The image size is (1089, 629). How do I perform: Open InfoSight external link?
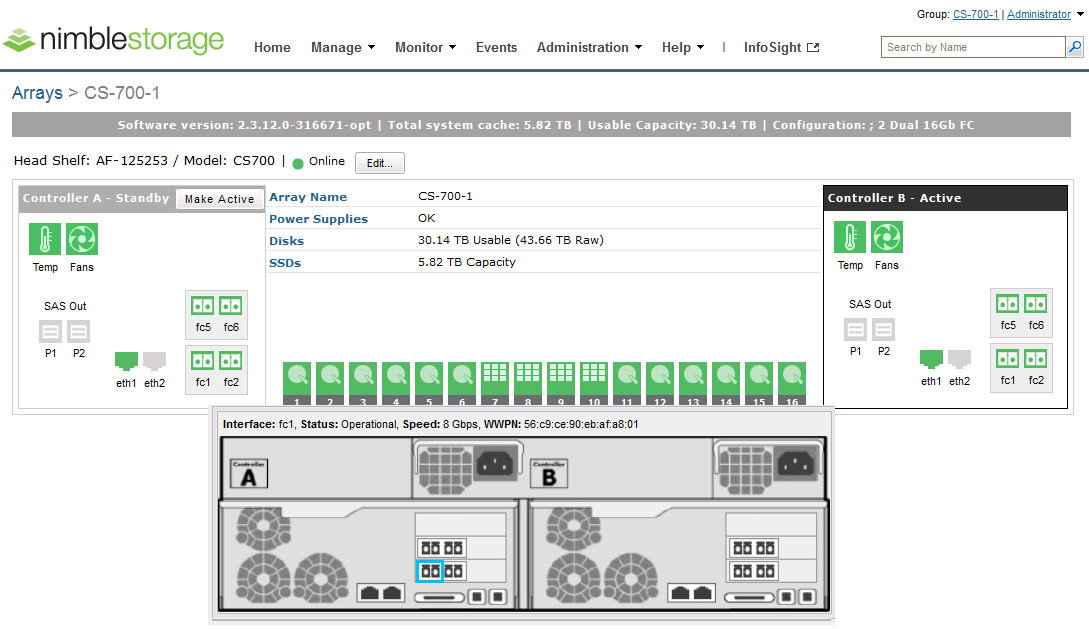click(x=781, y=47)
